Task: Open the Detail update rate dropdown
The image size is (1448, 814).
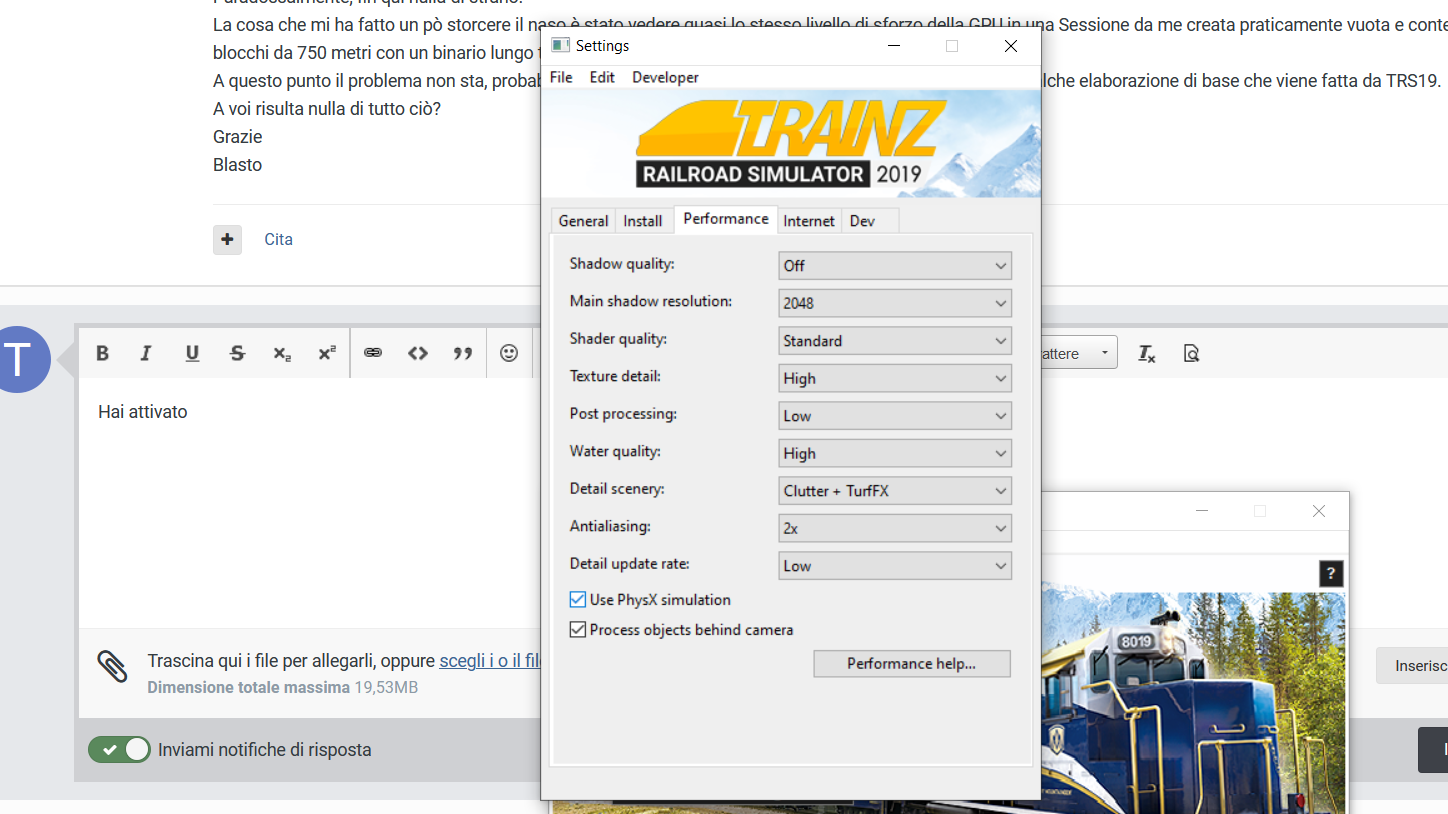Action: 895,566
